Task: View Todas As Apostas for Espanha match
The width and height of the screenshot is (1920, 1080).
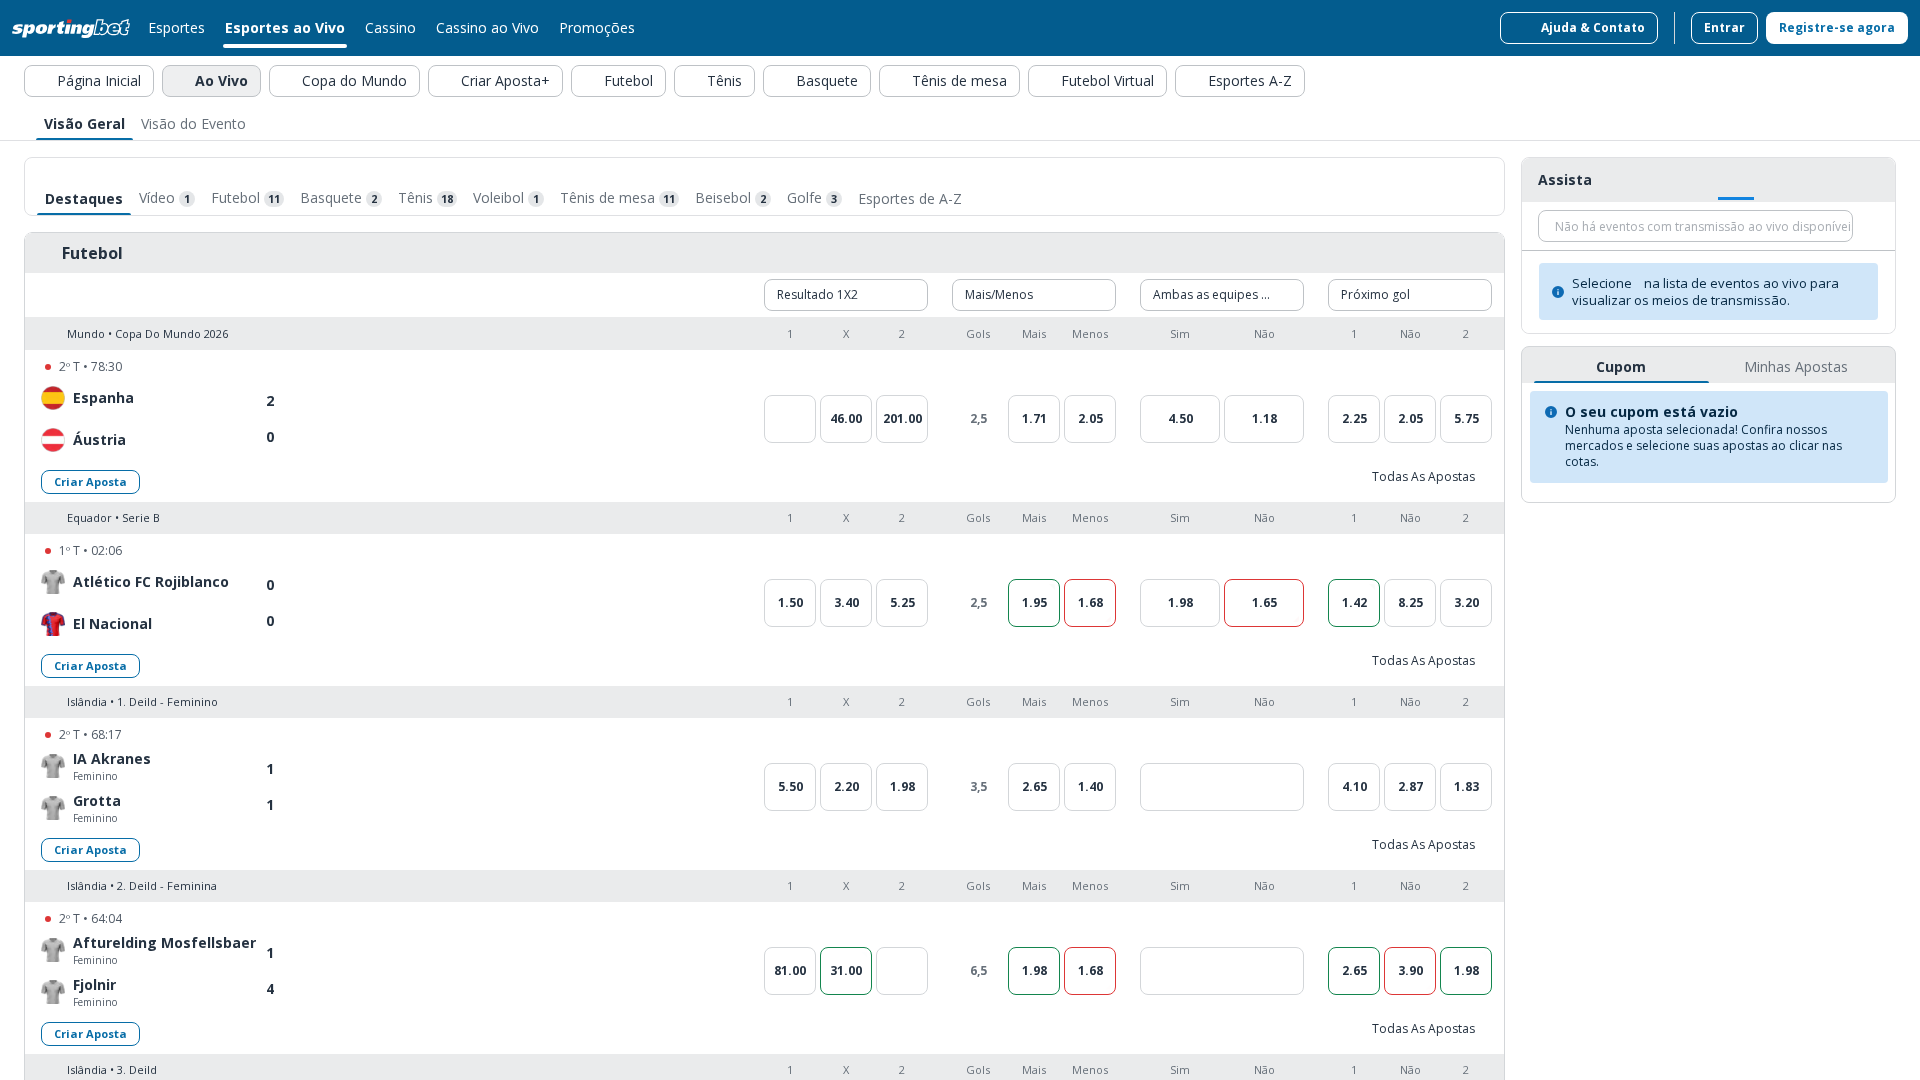Action: pyautogui.click(x=1423, y=477)
